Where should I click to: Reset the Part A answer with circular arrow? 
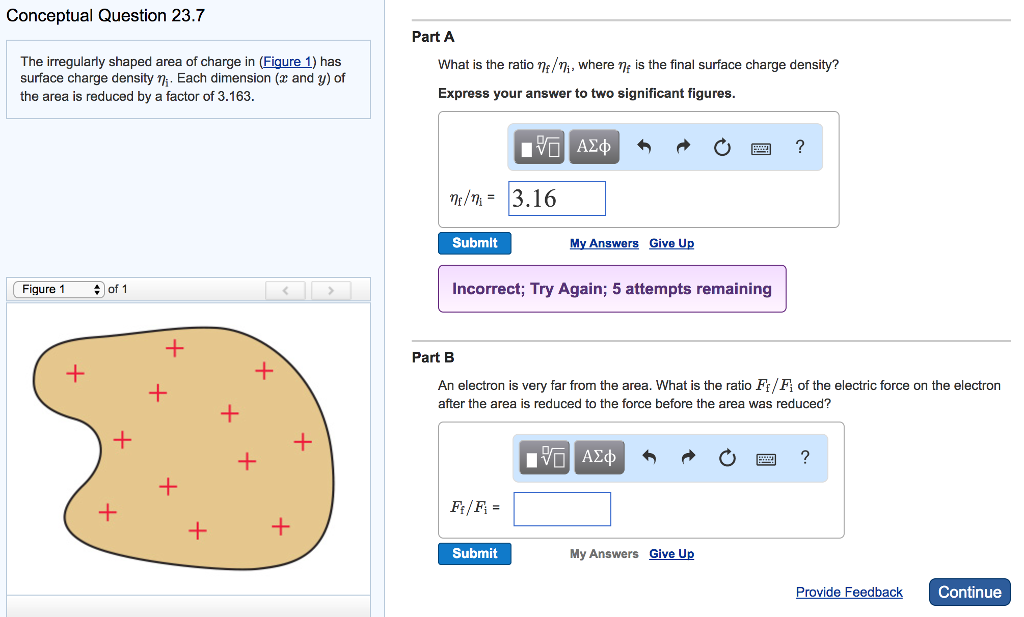(722, 146)
